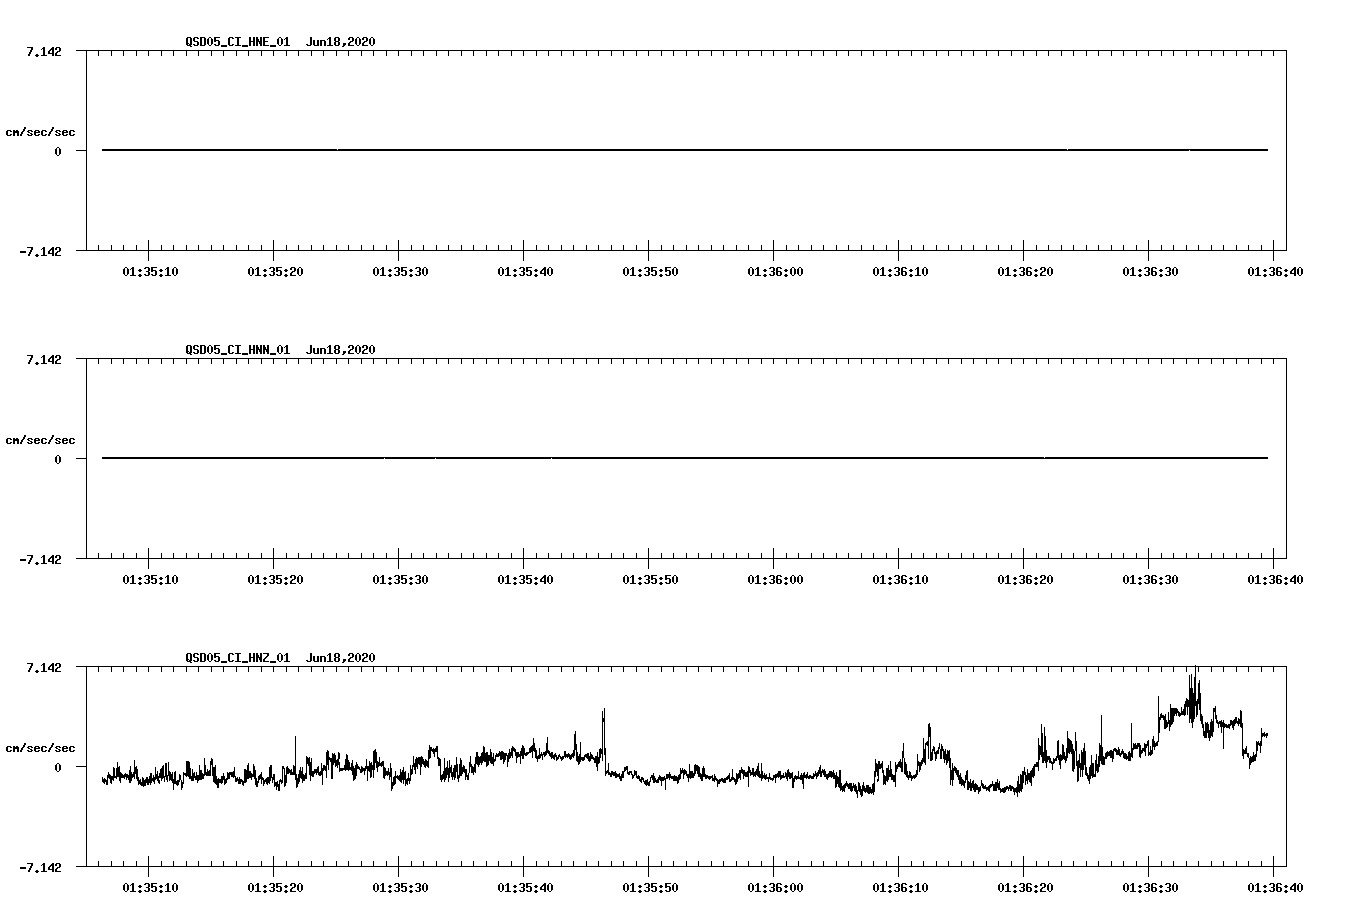Click the 01:35:50 time label on HNN plot

(x=650, y=579)
